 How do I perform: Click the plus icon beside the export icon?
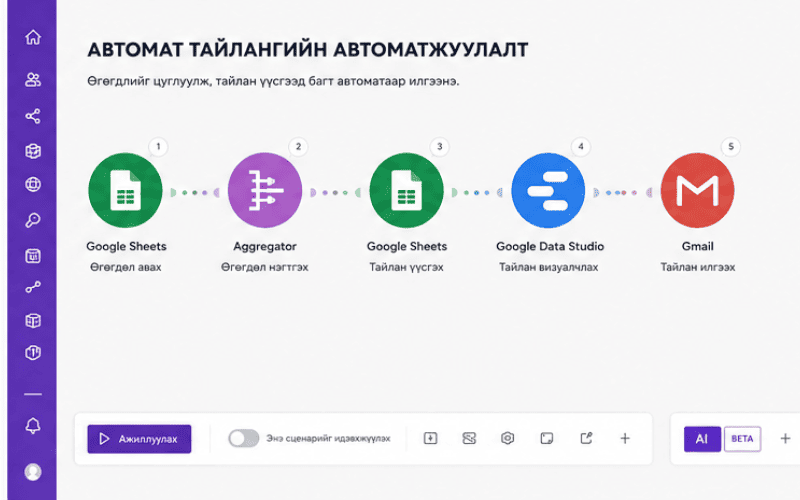625,438
